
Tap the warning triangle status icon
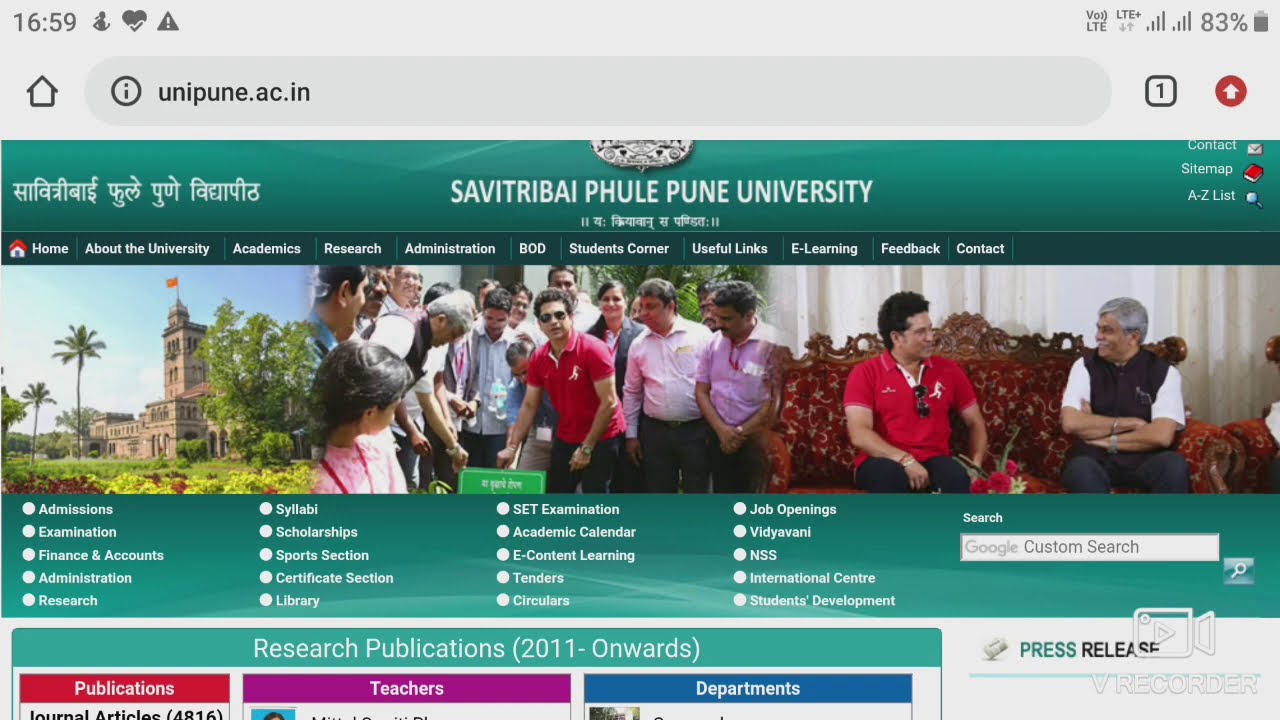(168, 22)
